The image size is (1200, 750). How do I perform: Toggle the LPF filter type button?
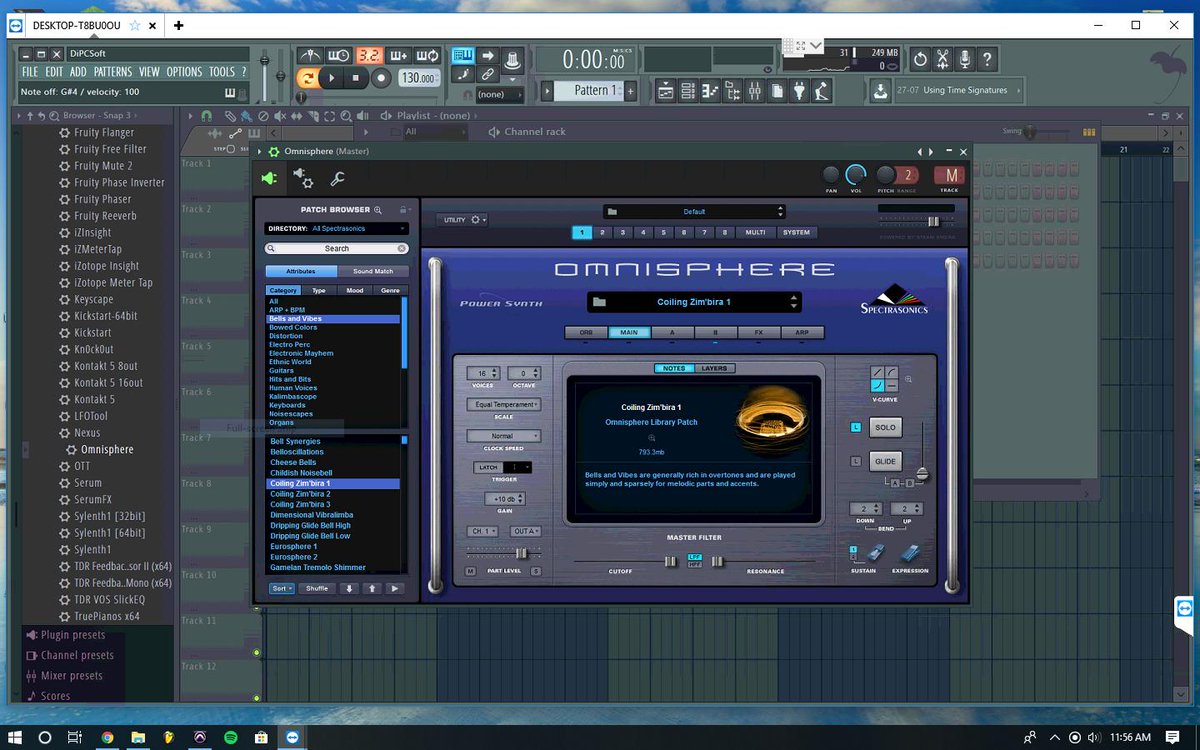click(x=695, y=557)
